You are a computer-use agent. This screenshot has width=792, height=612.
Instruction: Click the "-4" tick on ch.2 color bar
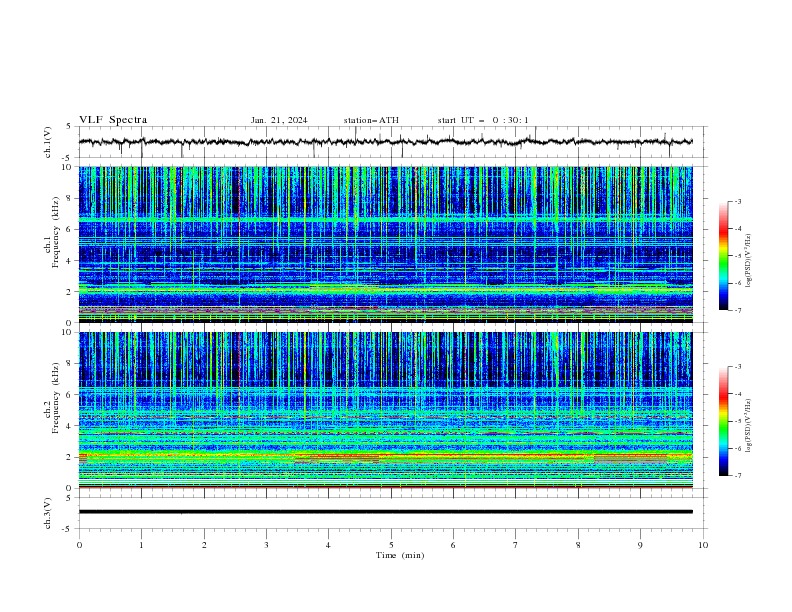pos(737,394)
